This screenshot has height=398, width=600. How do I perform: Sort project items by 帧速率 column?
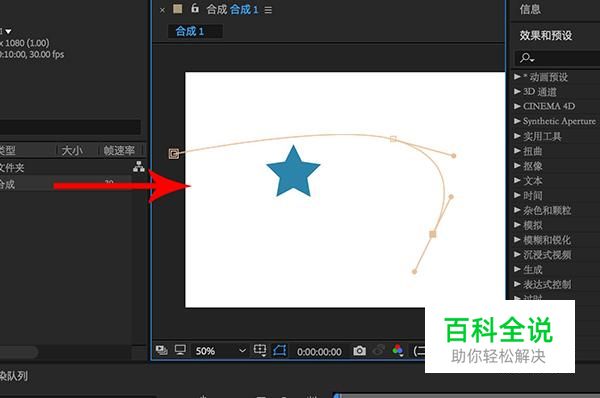click(119, 150)
